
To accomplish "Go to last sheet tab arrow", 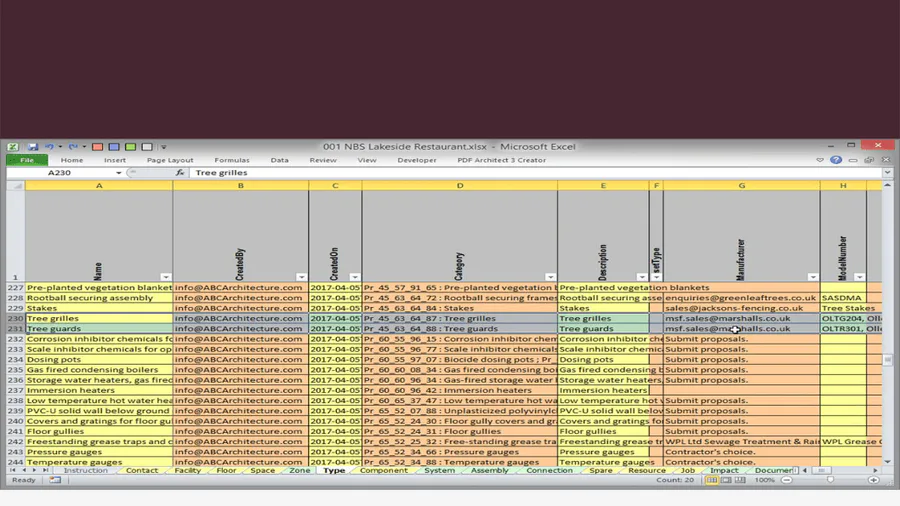I will coord(45,470).
